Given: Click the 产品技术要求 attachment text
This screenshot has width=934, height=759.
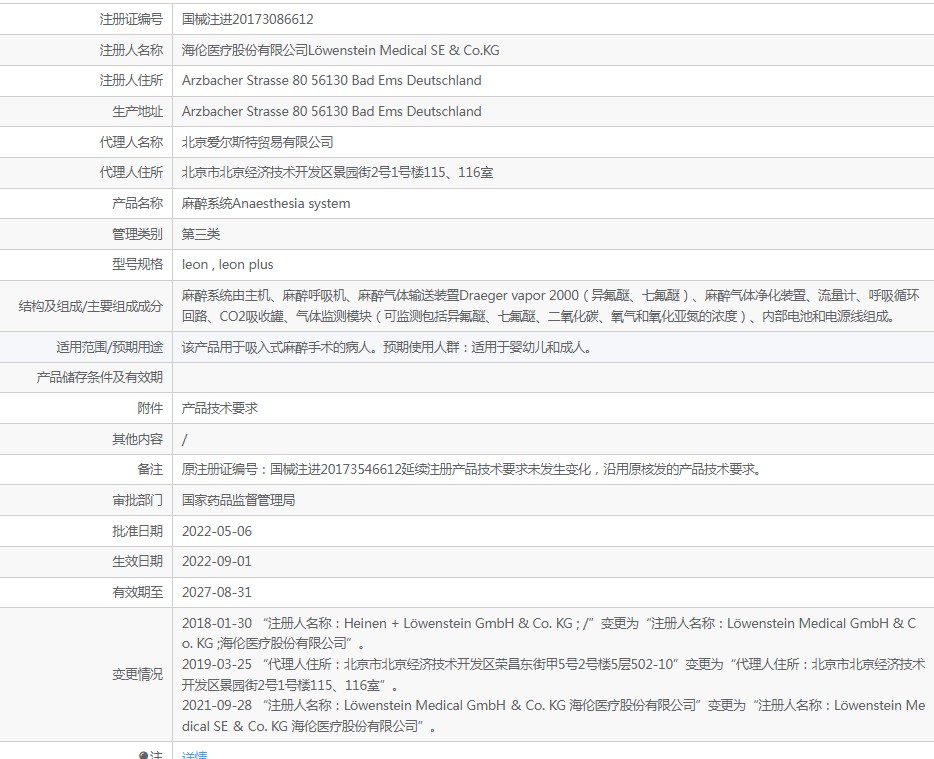Looking at the screenshot, I should pos(220,408).
